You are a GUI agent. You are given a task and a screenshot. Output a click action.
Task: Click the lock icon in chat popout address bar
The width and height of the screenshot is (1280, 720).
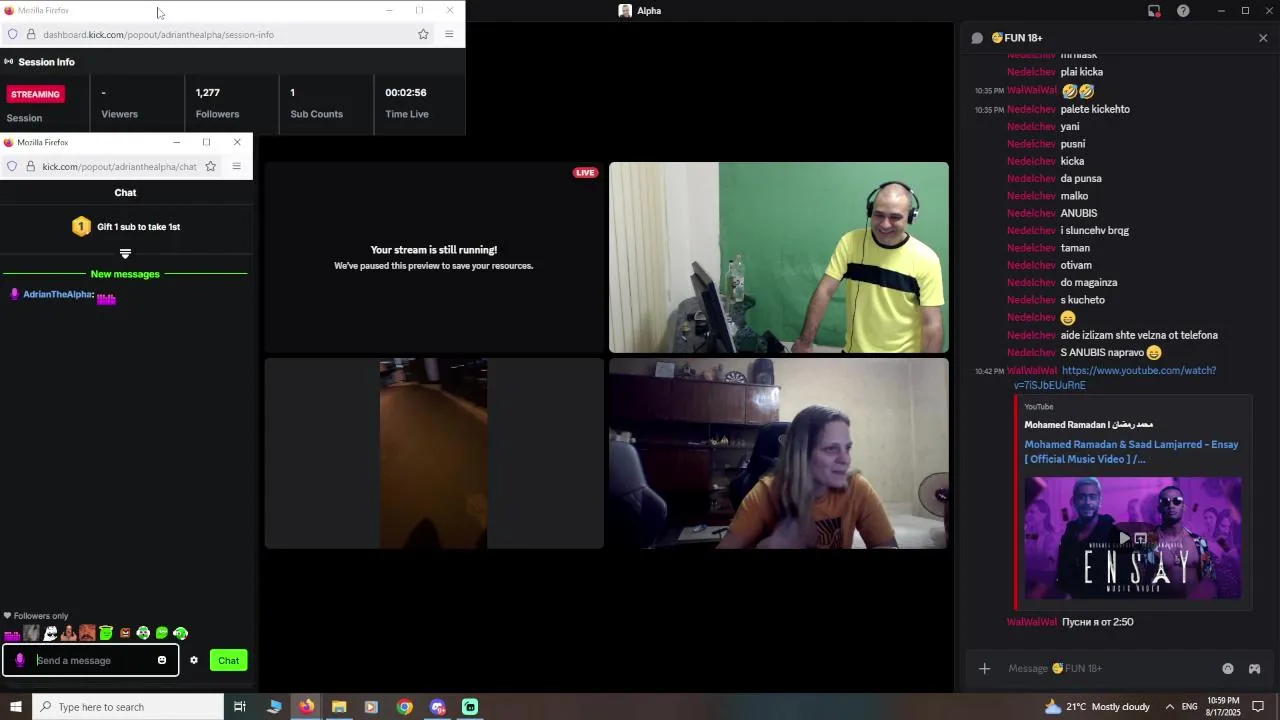[x=30, y=166]
